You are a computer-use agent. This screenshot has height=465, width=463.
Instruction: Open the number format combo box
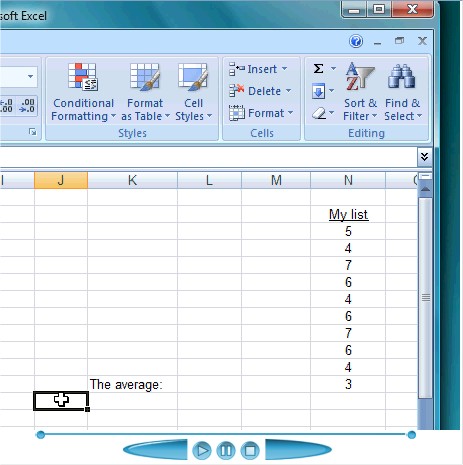tap(18, 77)
